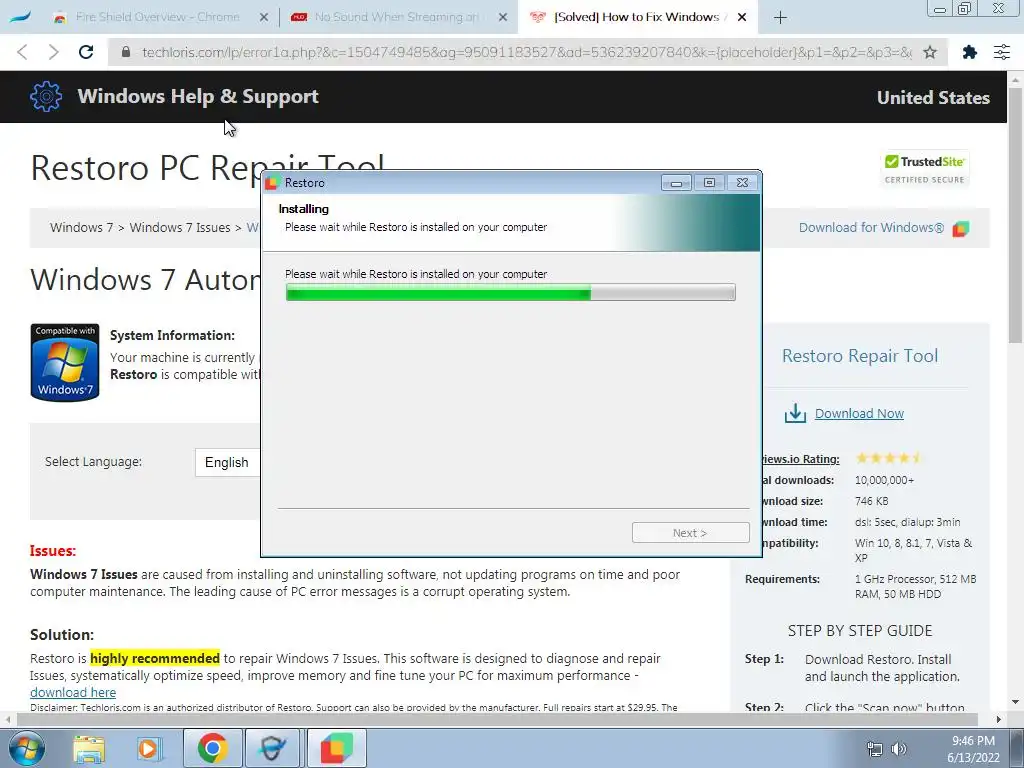Click the Windows 7 breadcrumb link
Image resolution: width=1024 pixels, height=768 pixels.
click(x=81, y=227)
